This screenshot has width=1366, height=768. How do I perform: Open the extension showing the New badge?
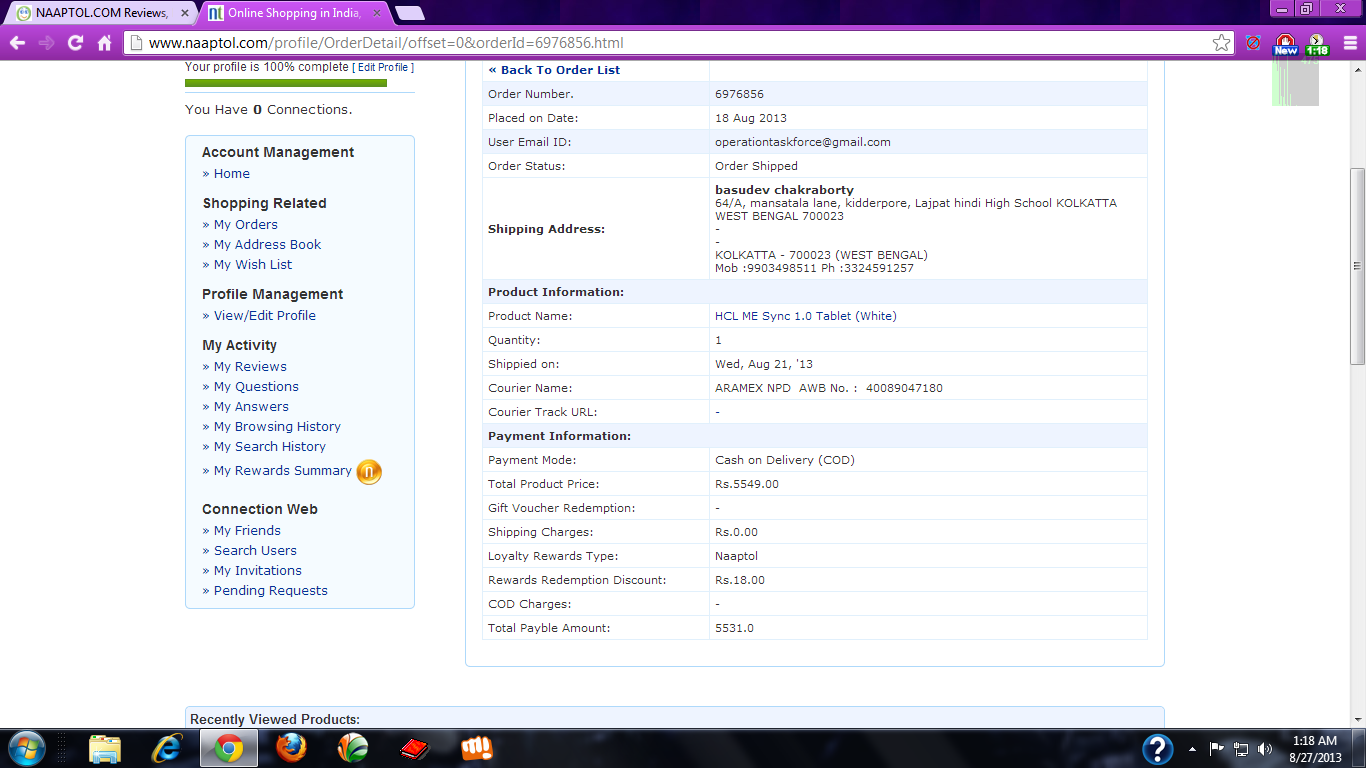[1285, 44]
